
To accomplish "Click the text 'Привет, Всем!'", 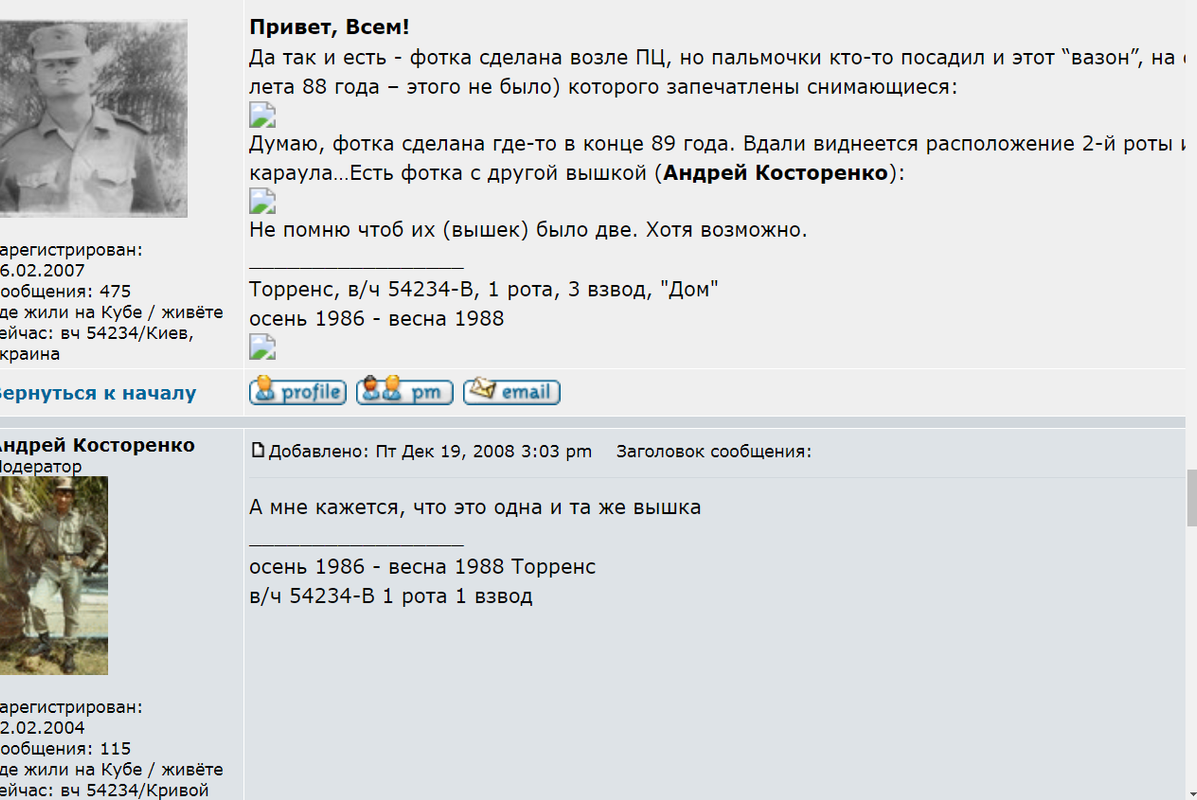I will click(329, 27).
